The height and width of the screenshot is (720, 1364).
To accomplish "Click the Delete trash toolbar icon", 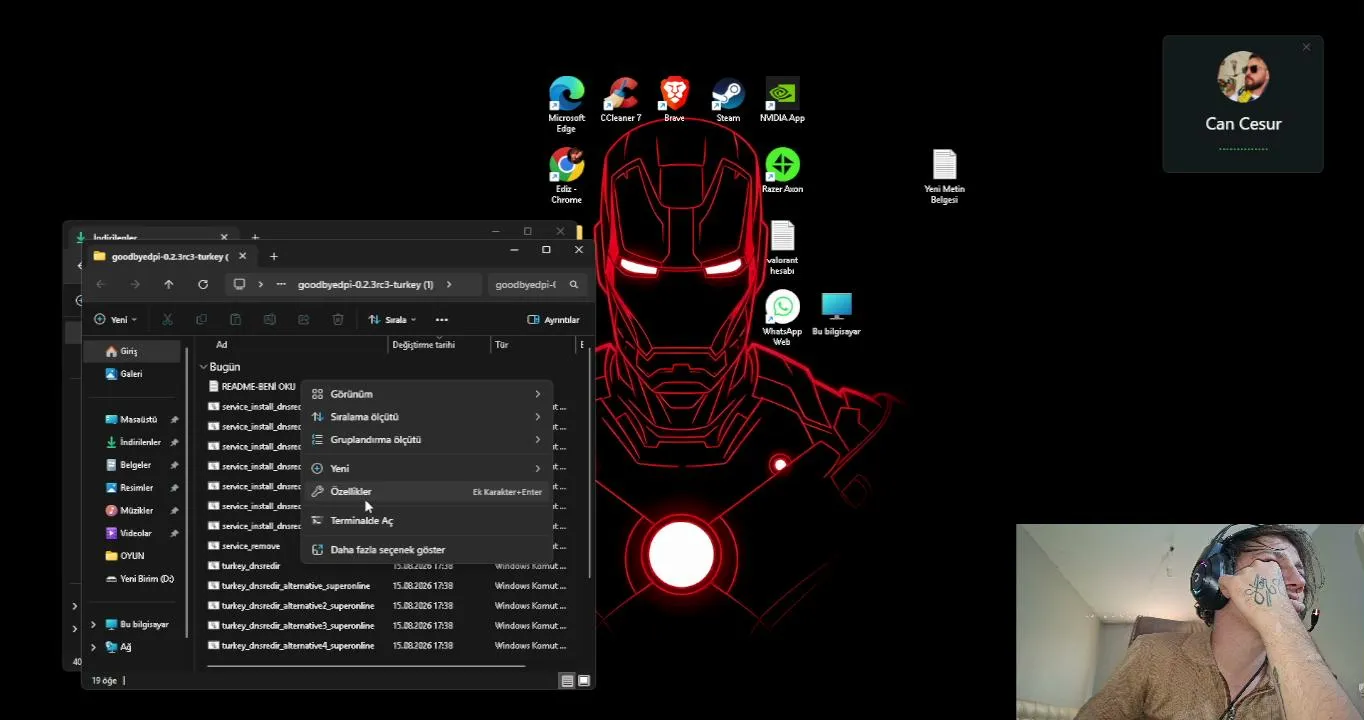I will (338, 320).
